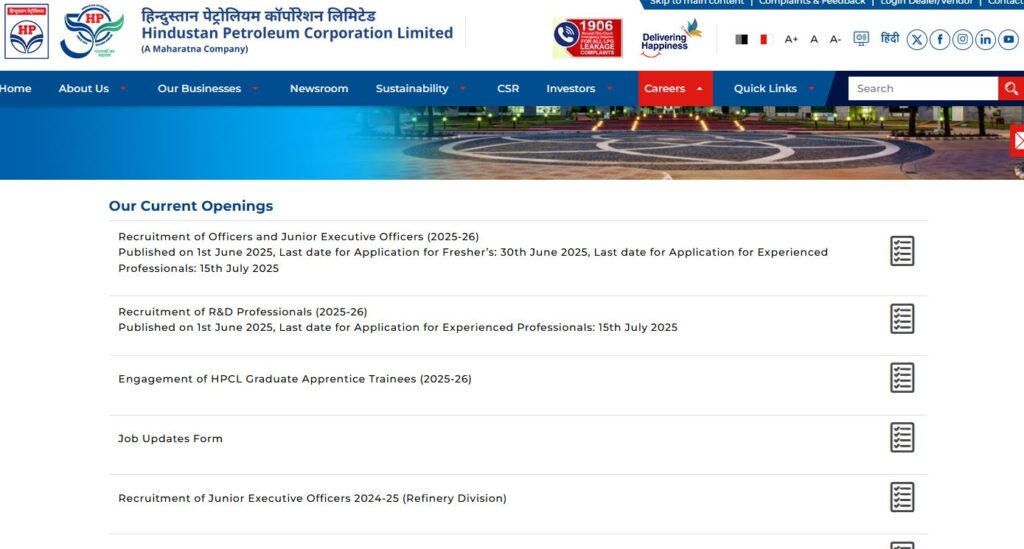Open the Job Updates Form link
This screenshot has height=549, width=1024.
pos(170,438)
